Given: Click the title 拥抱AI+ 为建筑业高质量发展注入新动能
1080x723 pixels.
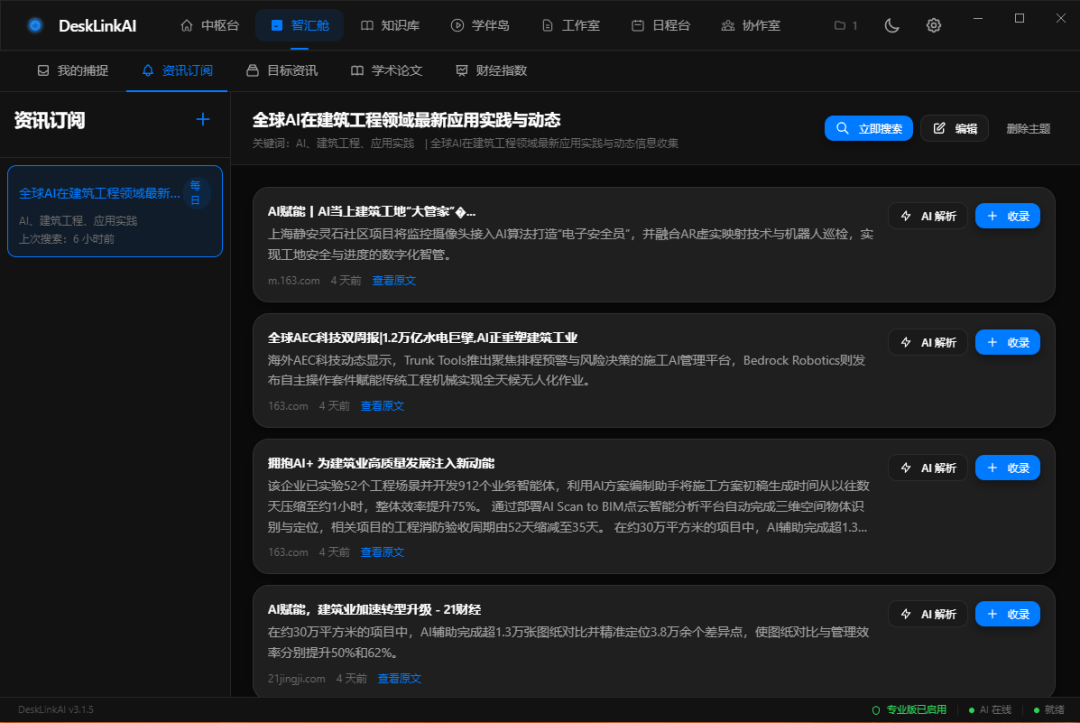Looking at the screenshot, I should coord(381,463).
